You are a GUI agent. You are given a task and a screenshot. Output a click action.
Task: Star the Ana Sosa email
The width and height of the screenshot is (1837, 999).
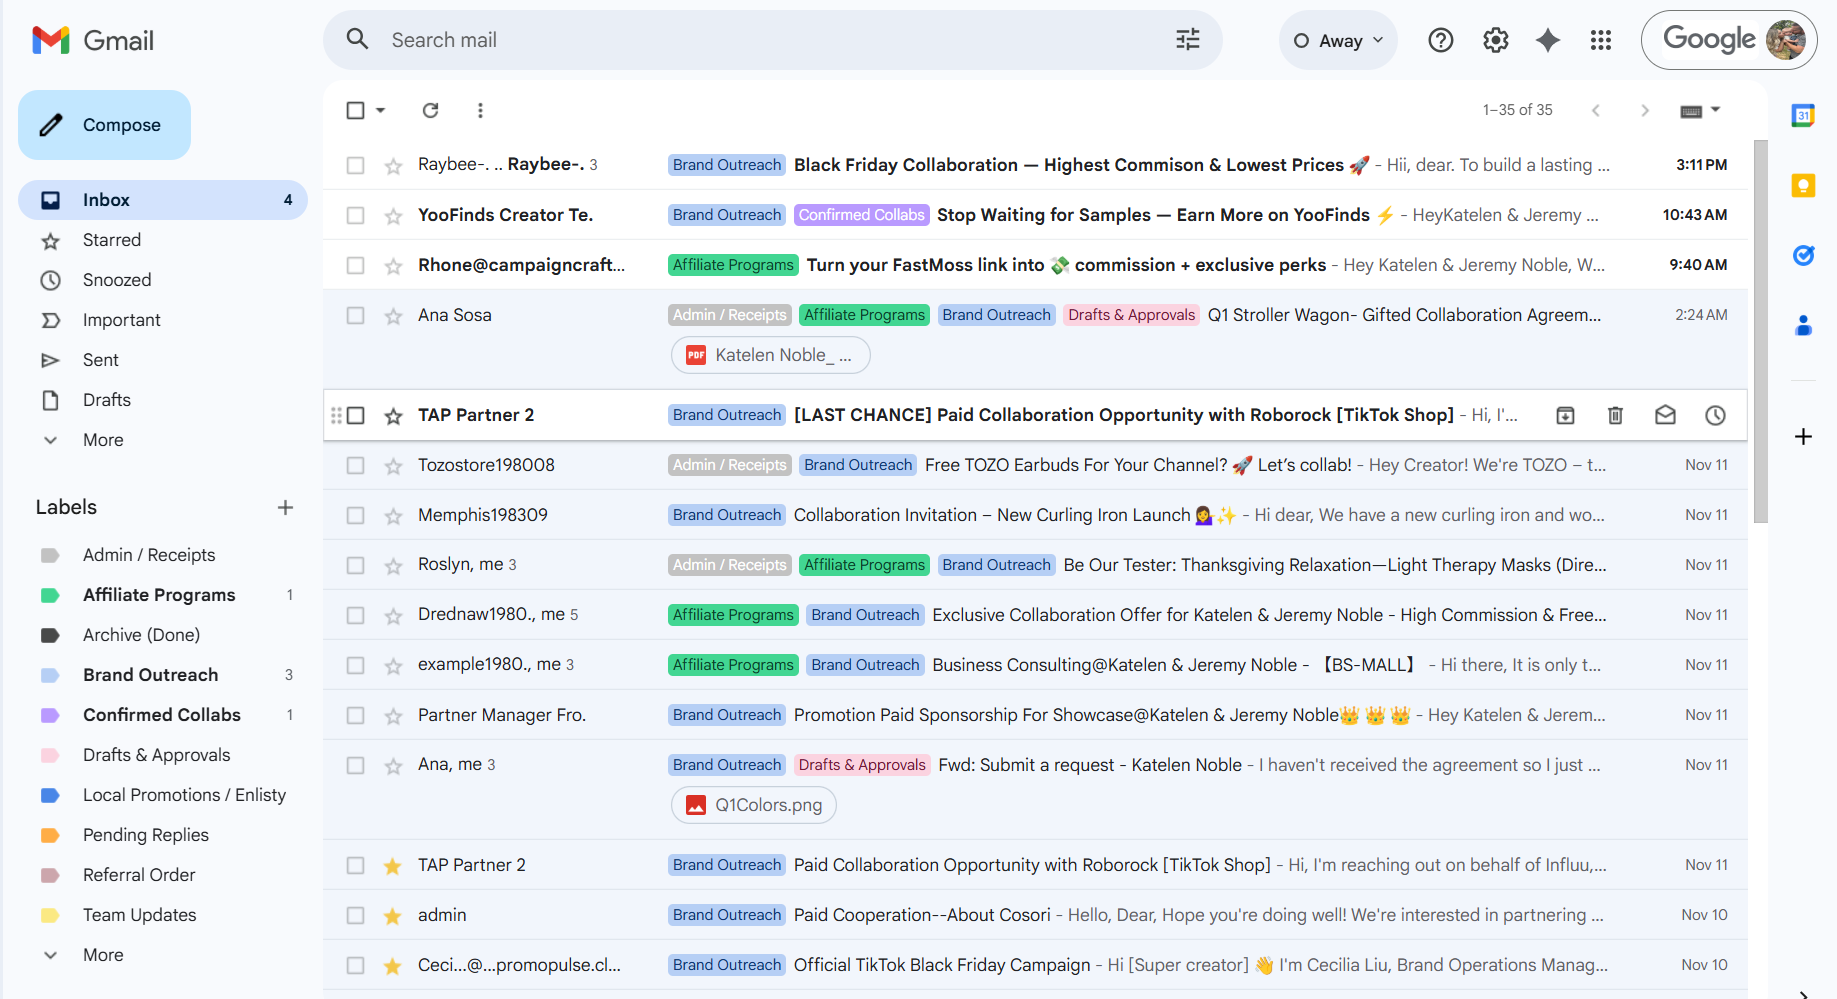point(393,316)
